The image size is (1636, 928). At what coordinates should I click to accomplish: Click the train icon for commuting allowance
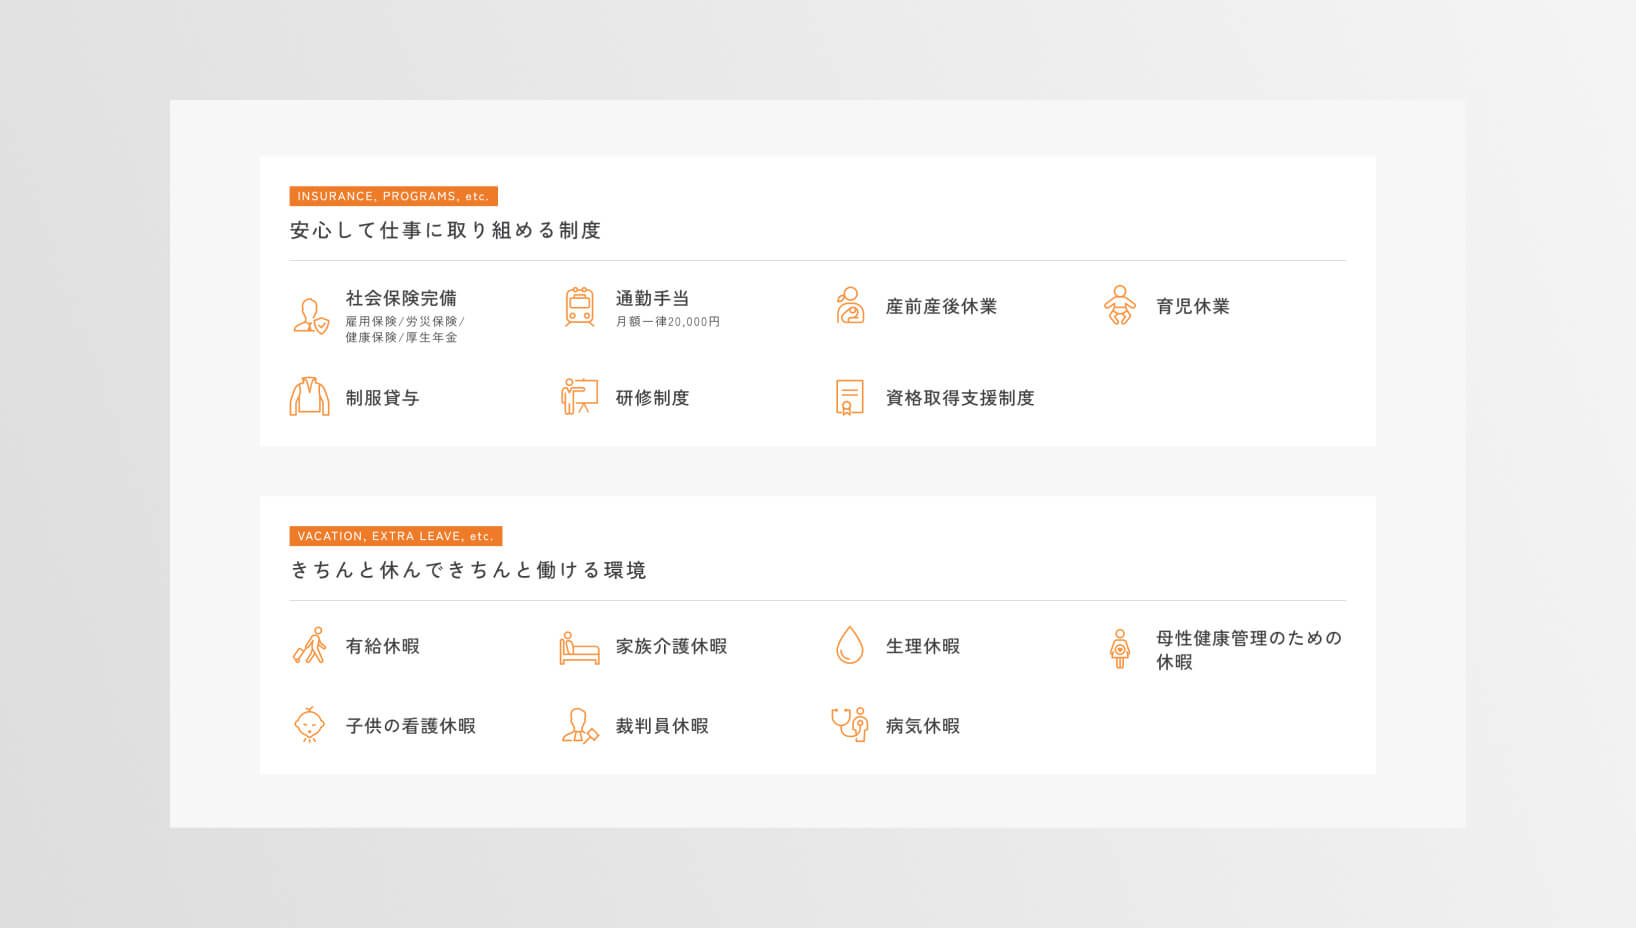(x=579, y=307)
